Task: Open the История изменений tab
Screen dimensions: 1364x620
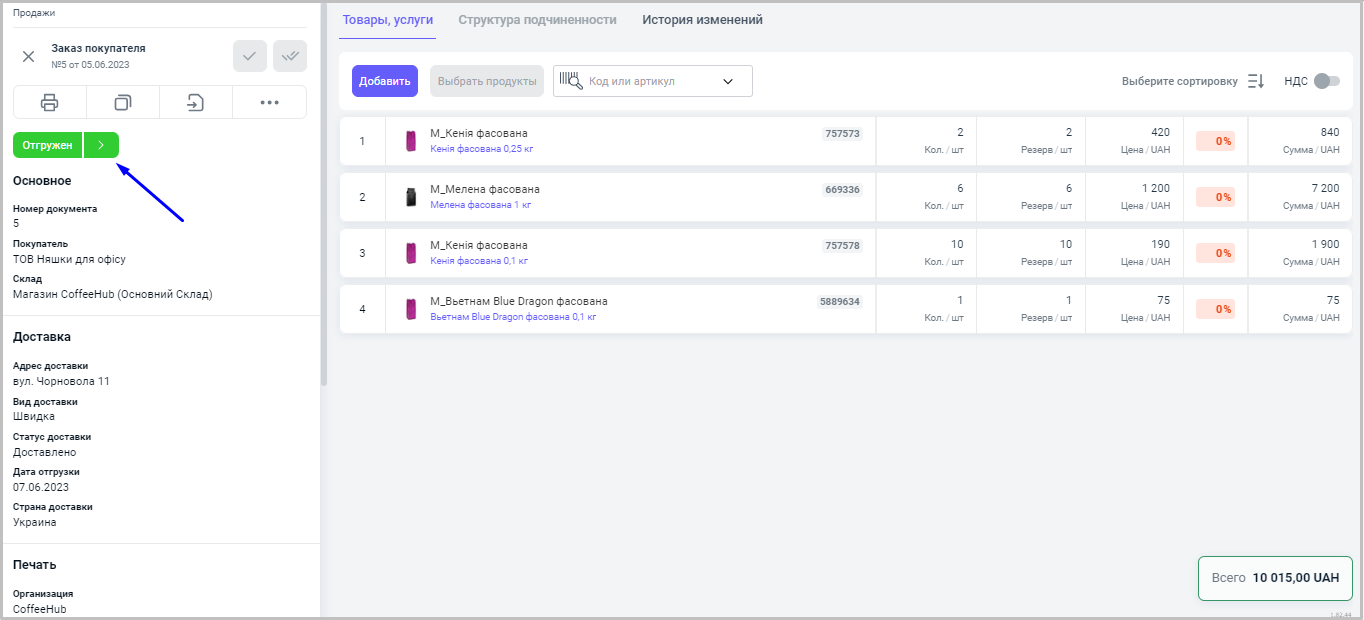Action: coord(702,20)
